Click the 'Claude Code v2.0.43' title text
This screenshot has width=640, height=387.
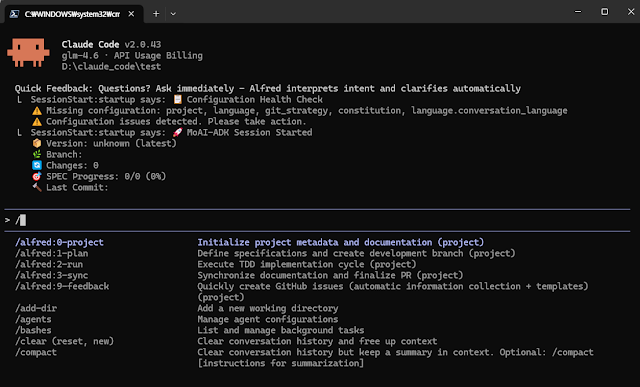tap(111, 44)
